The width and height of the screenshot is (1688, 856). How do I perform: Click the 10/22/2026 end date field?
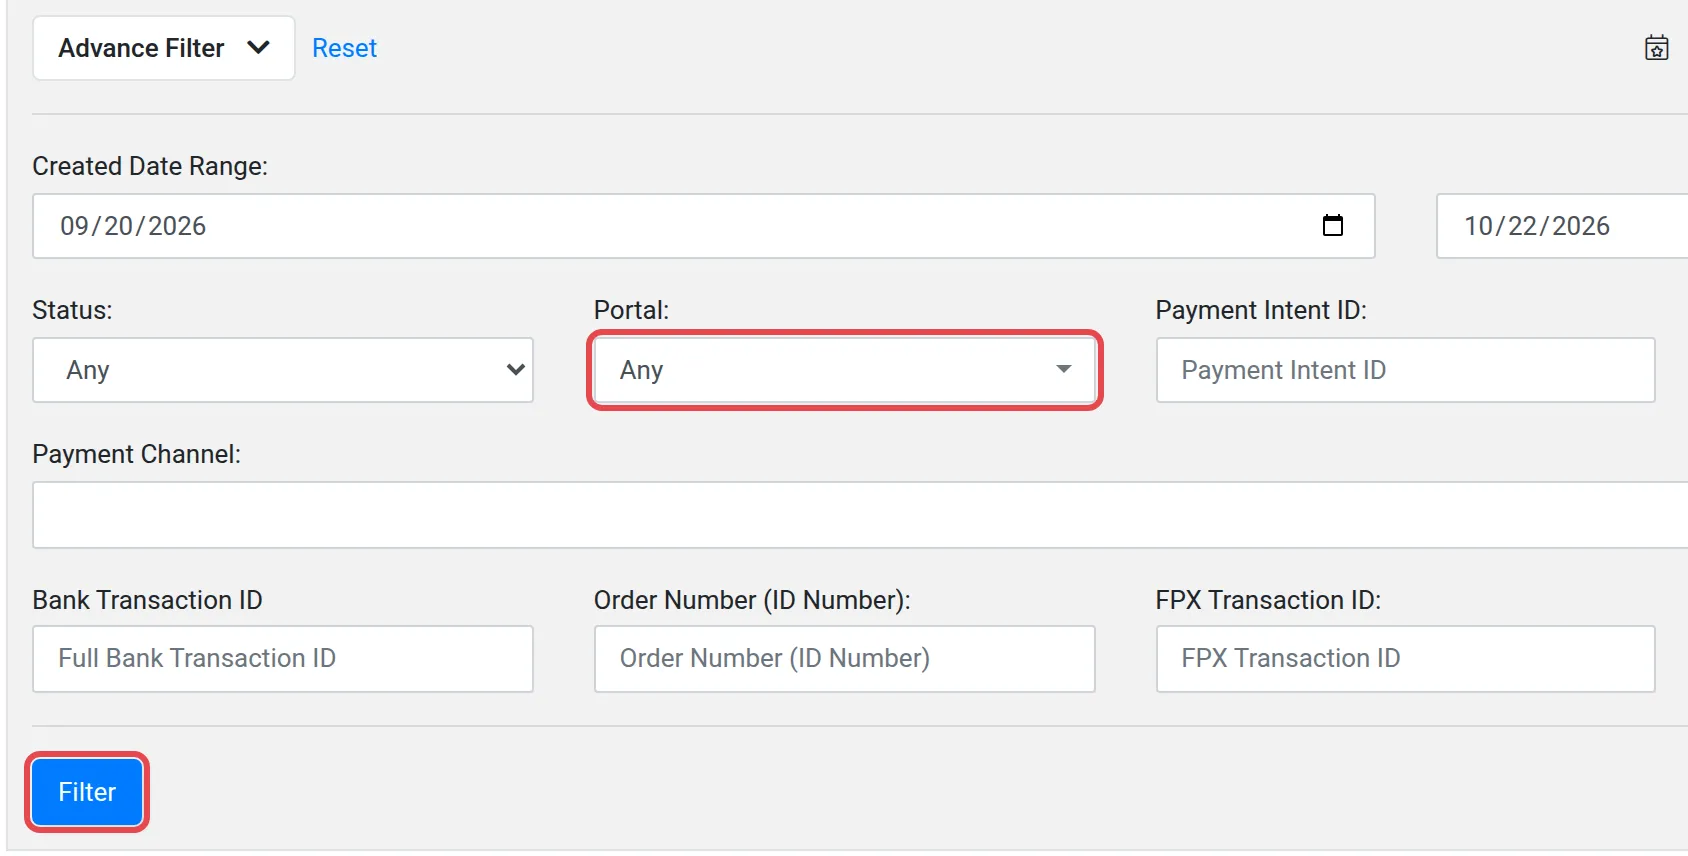coord(1562,226)
